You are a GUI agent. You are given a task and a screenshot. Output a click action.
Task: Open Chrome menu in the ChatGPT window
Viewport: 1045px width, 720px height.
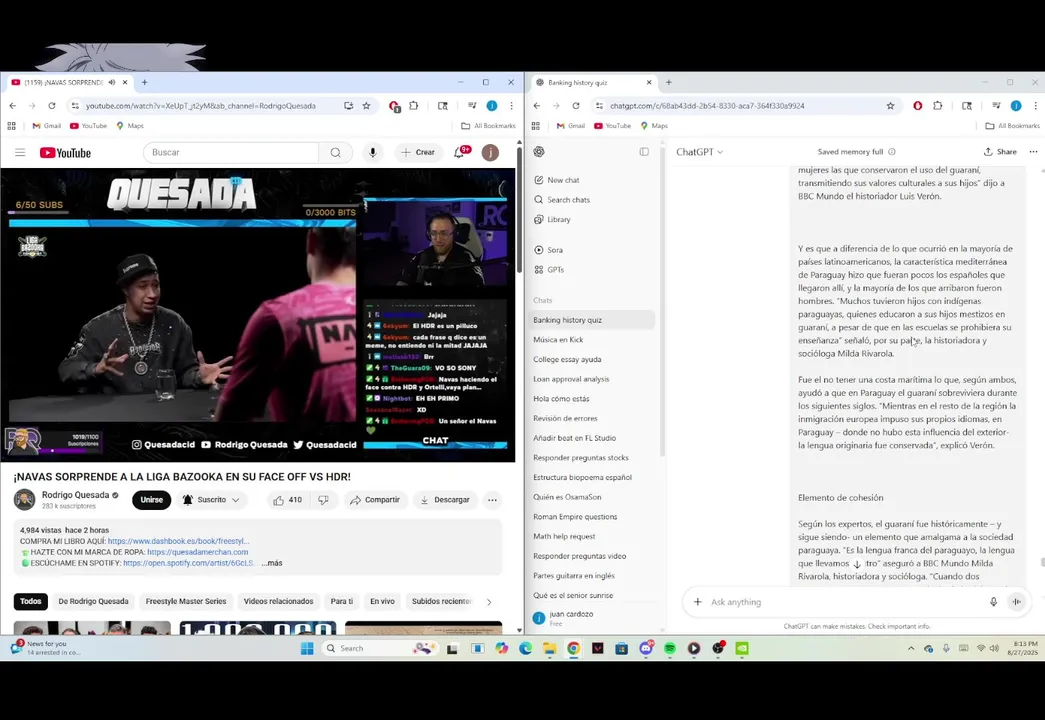point(1035,105)
